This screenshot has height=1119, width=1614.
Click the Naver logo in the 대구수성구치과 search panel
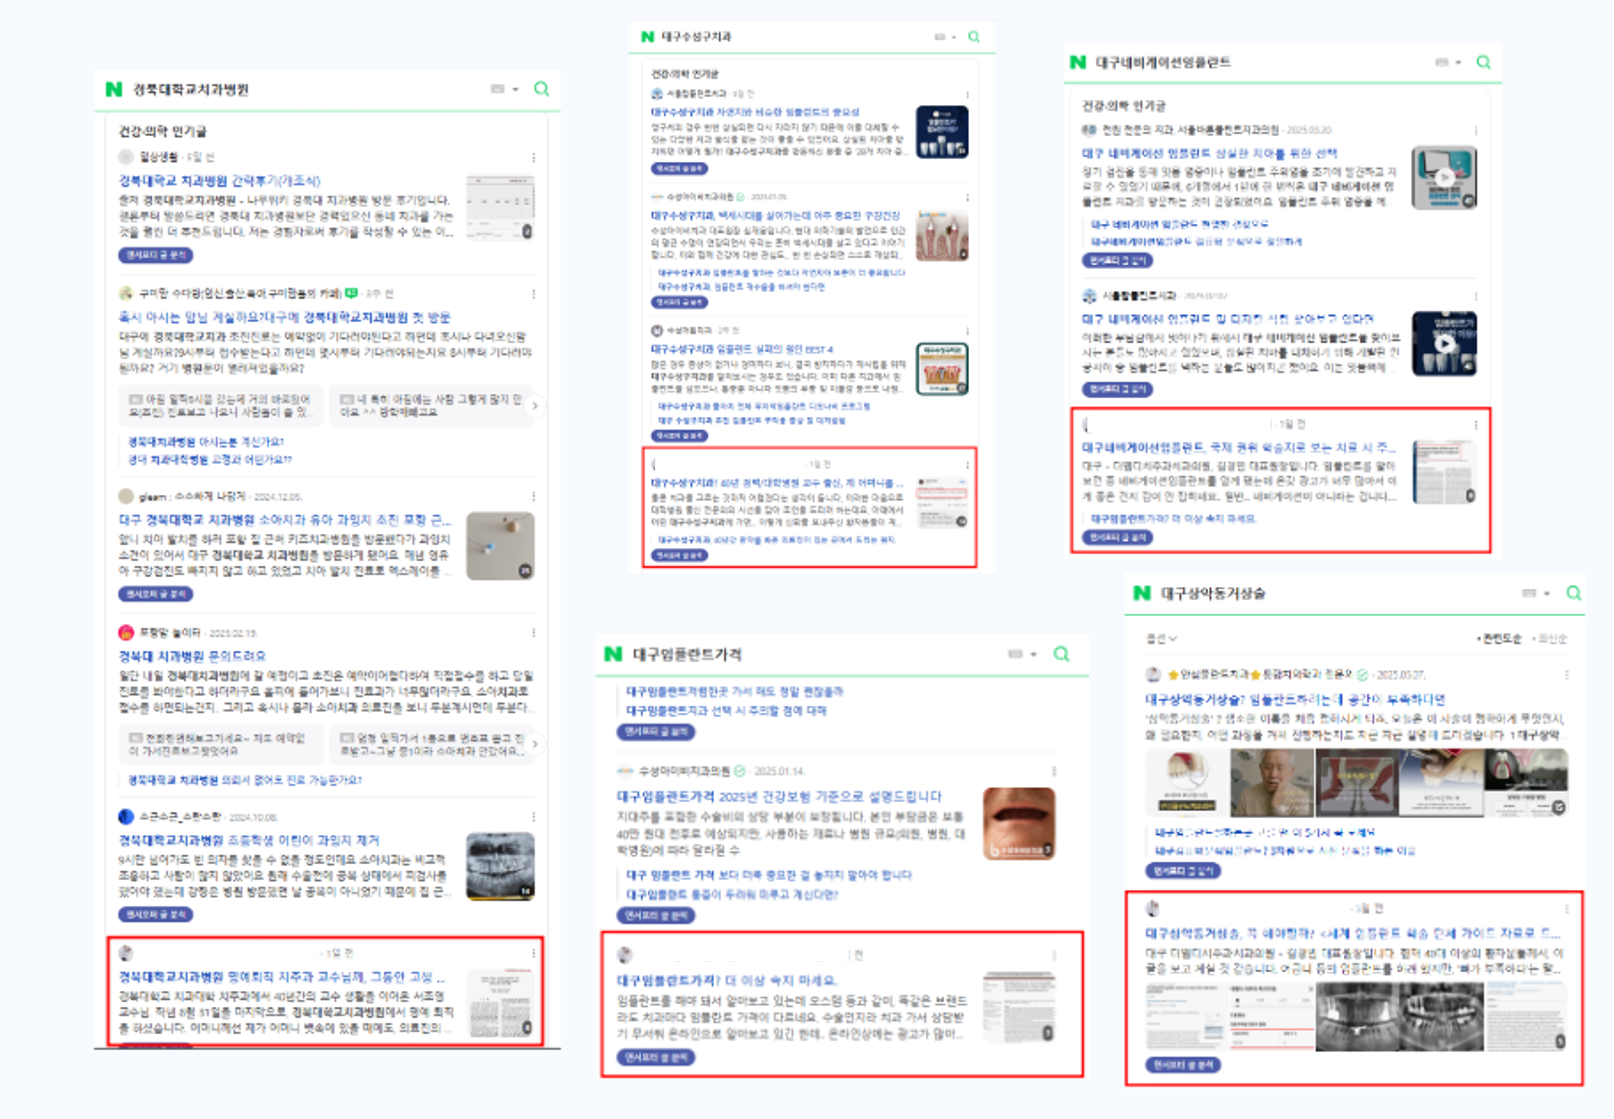tap(647, 37)
